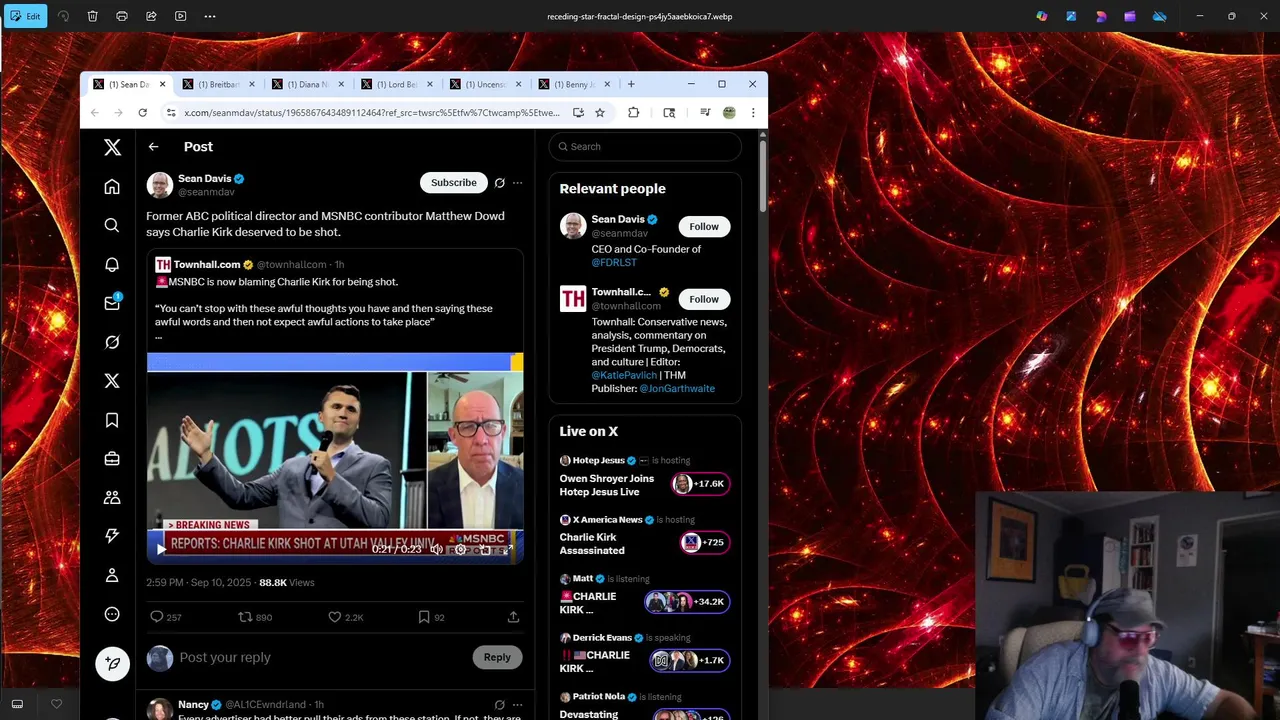Switch to Breitbart tab
Image resolution: width=1280 pixels, height=720 pixels.
pos(217,84)
